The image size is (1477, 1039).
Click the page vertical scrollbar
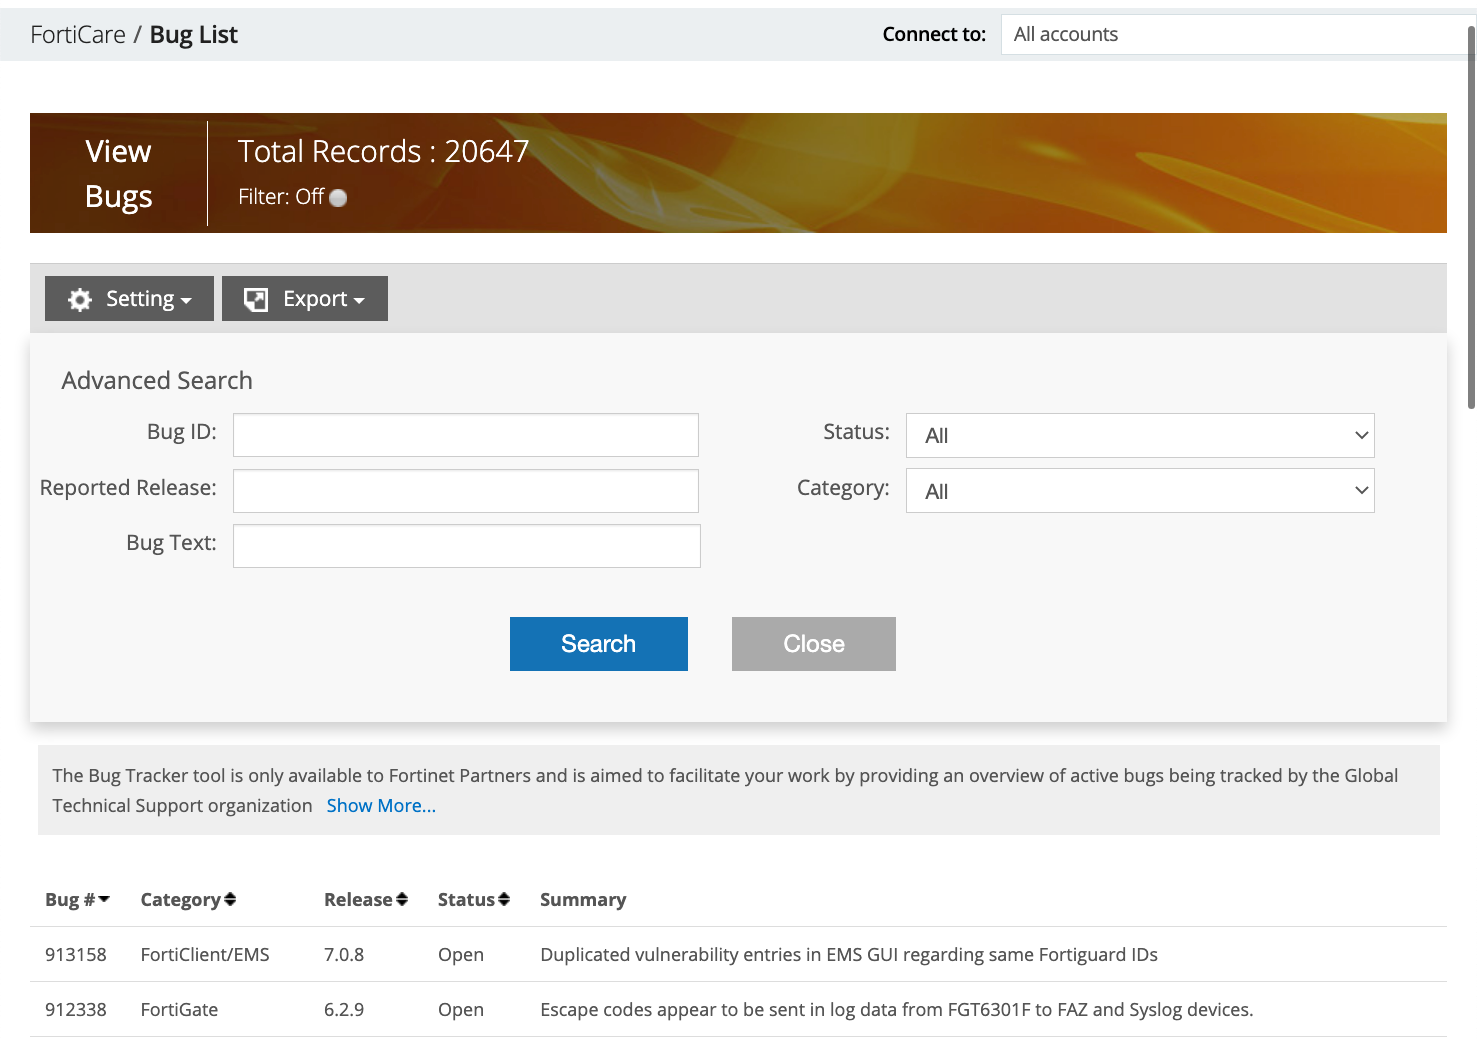click(x=1471, y=218)
